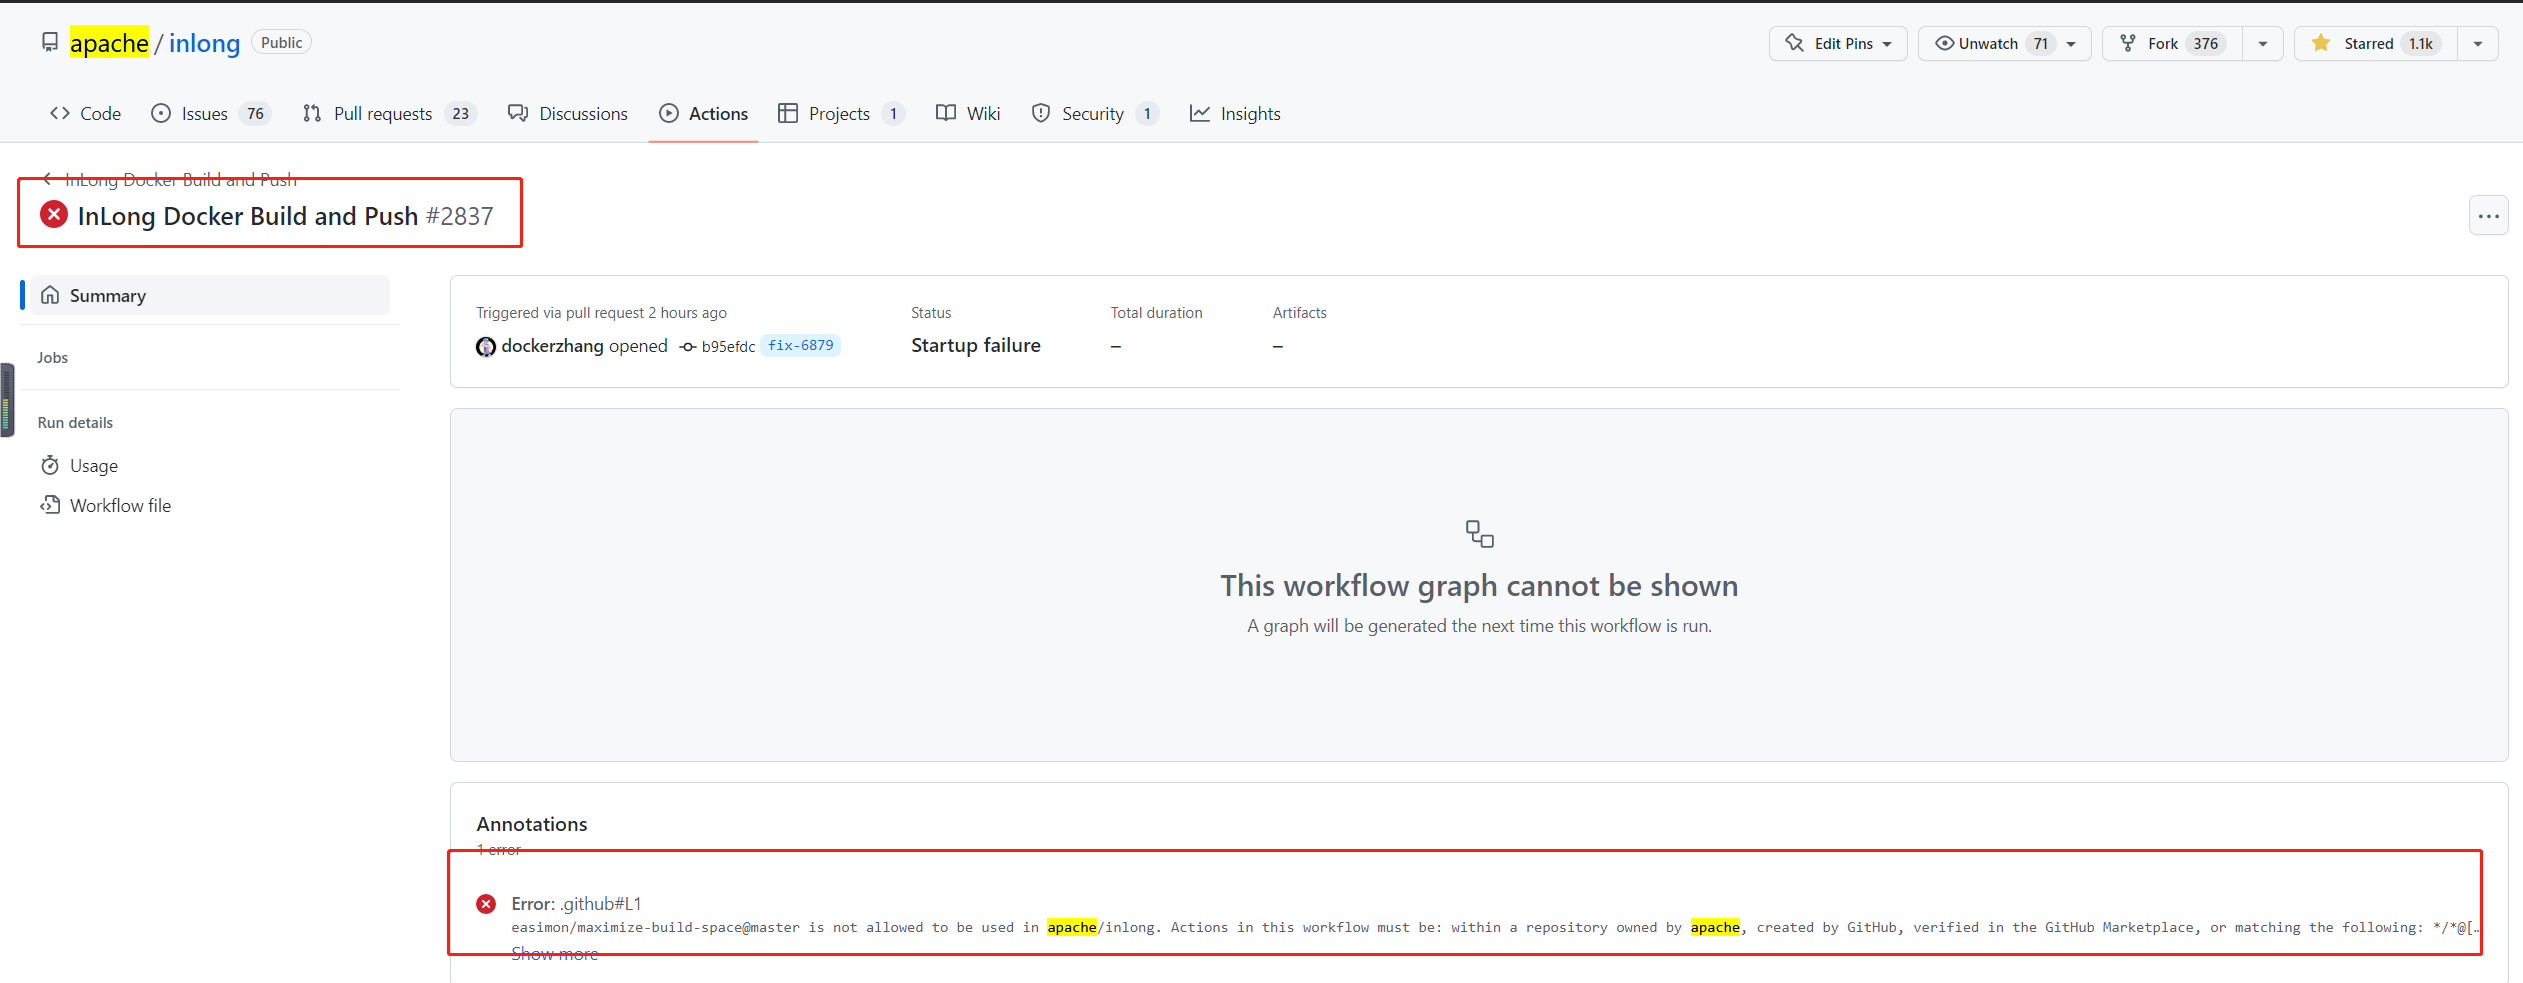Screen dimensions: 2523x983
Task: Click the Security shield icon
Action: (1041, 113)
